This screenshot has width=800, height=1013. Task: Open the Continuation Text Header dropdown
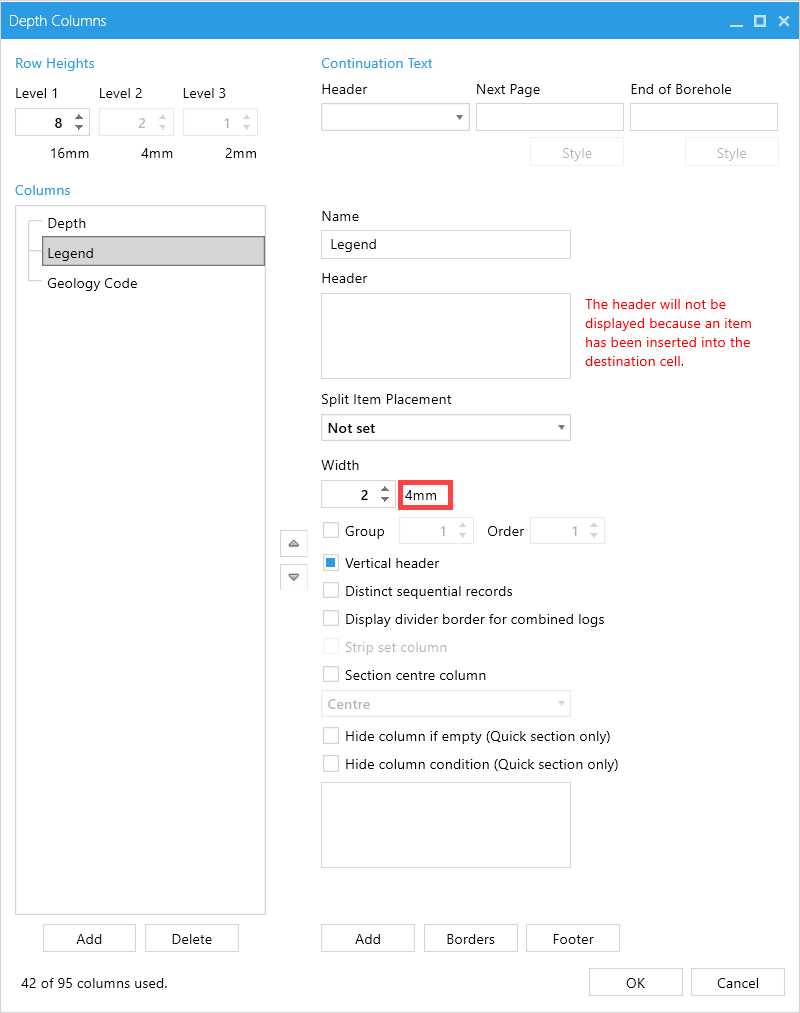[395, 117]
